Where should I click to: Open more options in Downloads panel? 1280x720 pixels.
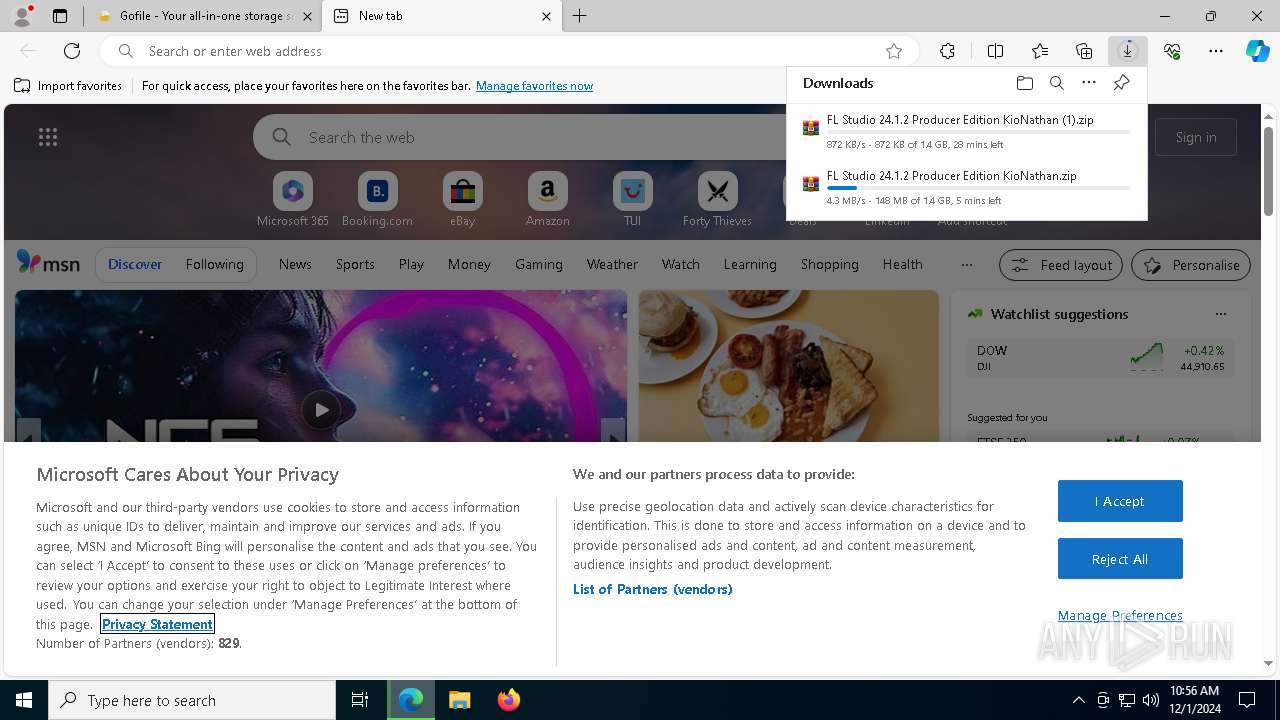pos(1089,83)
